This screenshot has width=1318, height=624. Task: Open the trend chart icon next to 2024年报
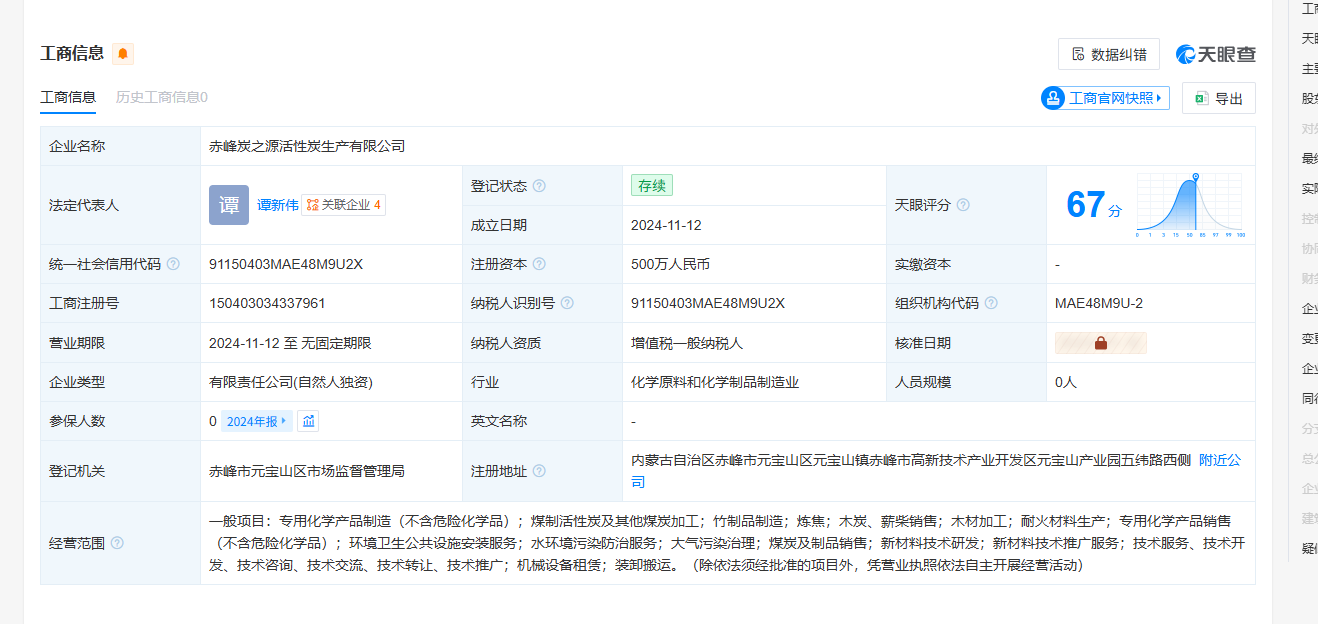309,421
